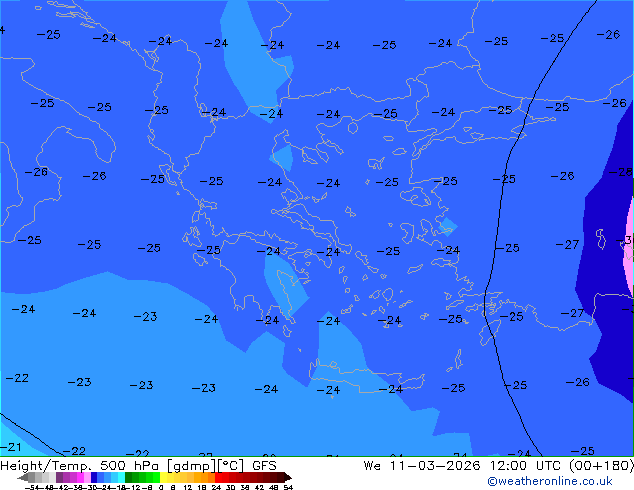634x490 pixels.
Task: Select the cyan legend swatch
Action: pos(121,477)
